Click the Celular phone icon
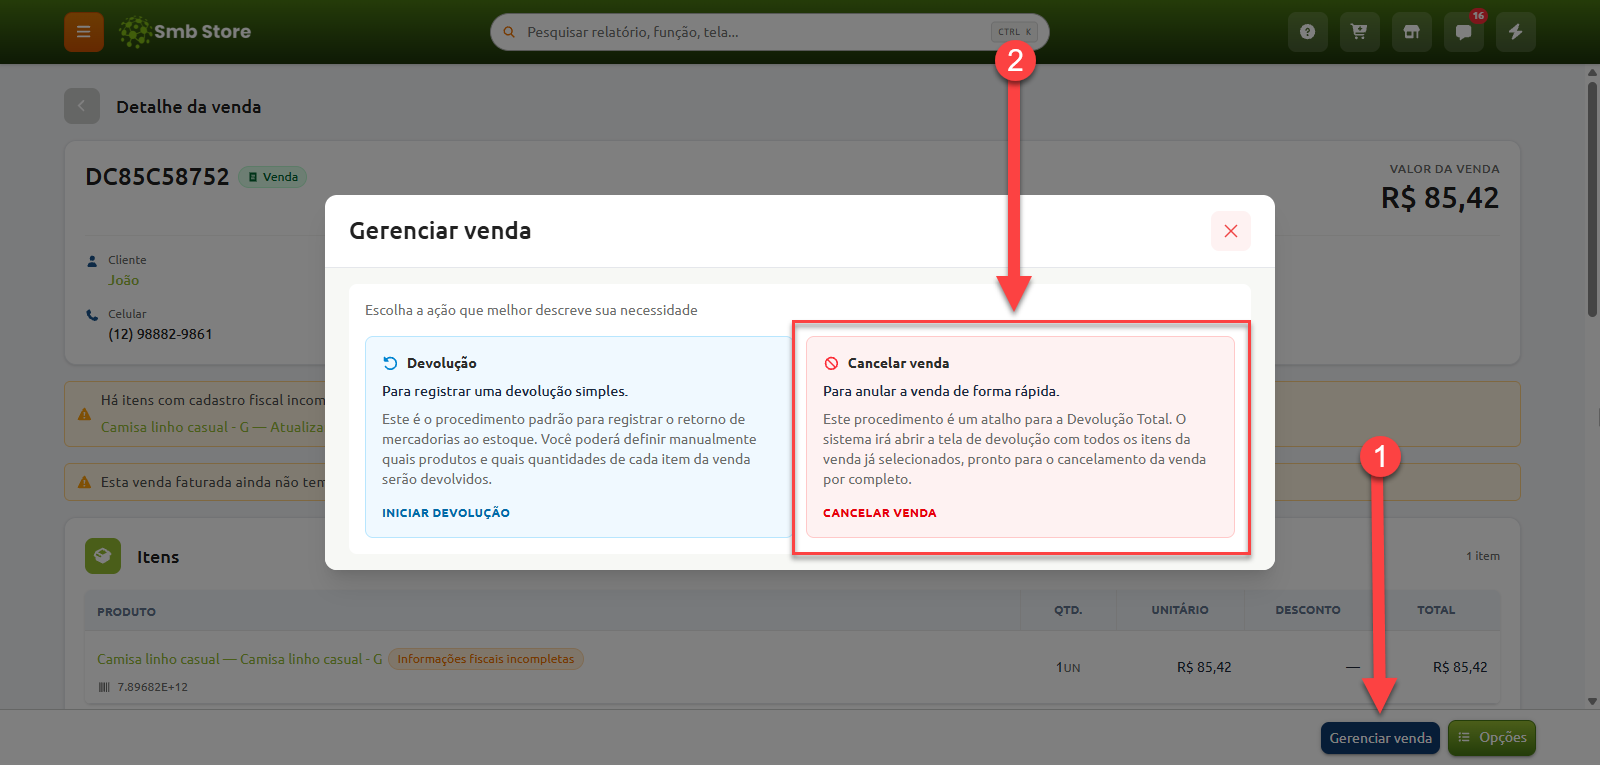 tap(92, 315)
